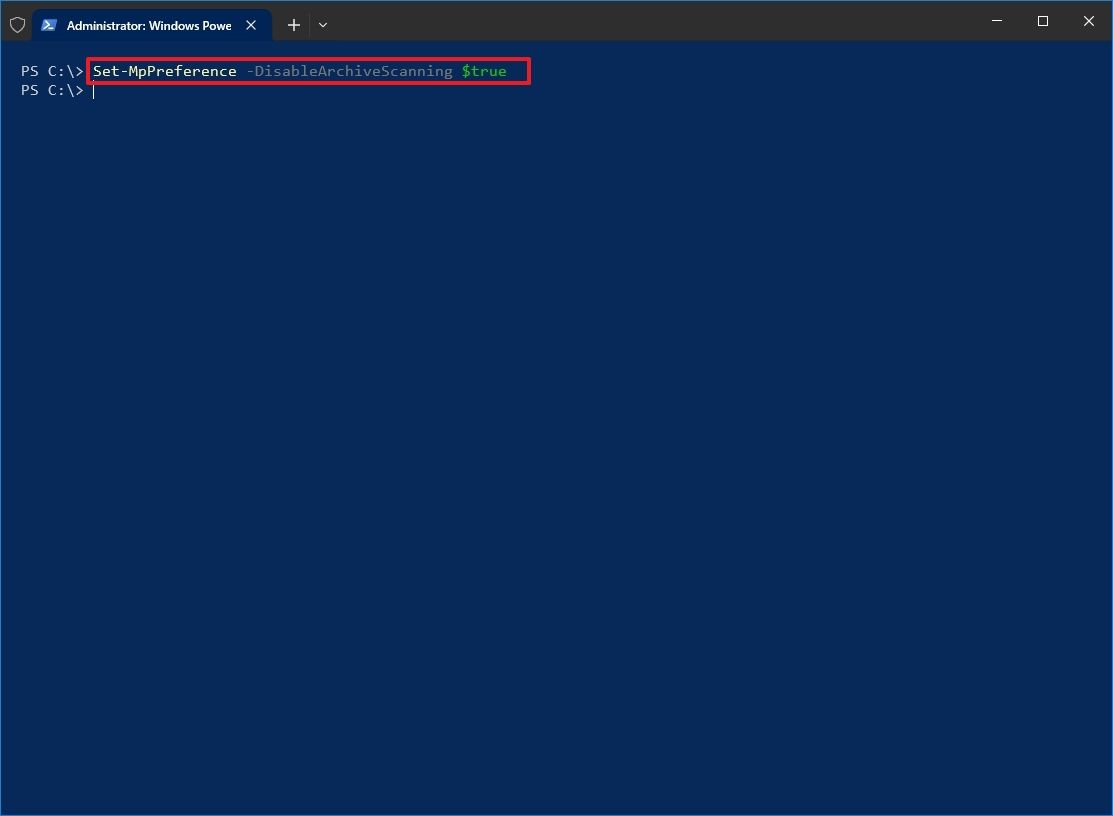Maximize the Windows Terminal window
This screenshot has height=816, width=1113.
[x=1042, y=21]
